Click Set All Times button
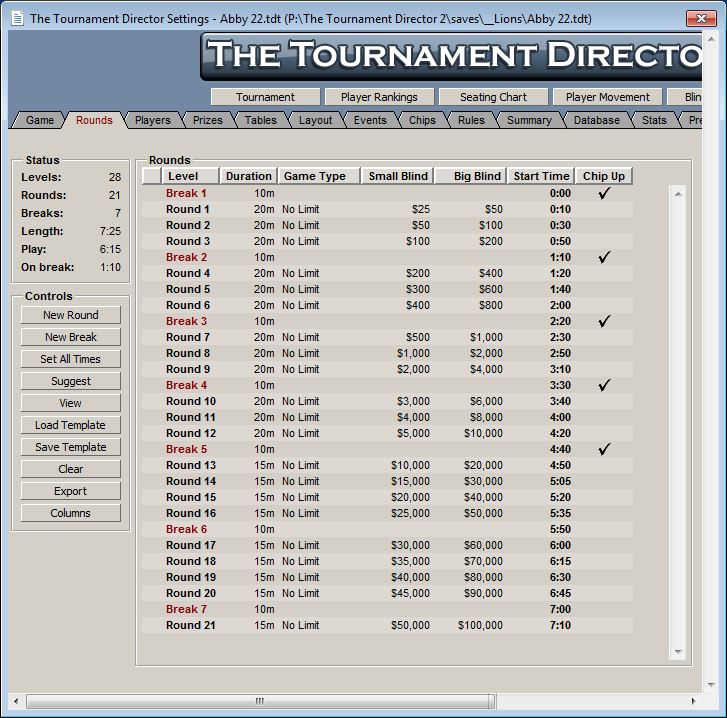The height and width of the screenshot is (718, 727). (70, 359)
